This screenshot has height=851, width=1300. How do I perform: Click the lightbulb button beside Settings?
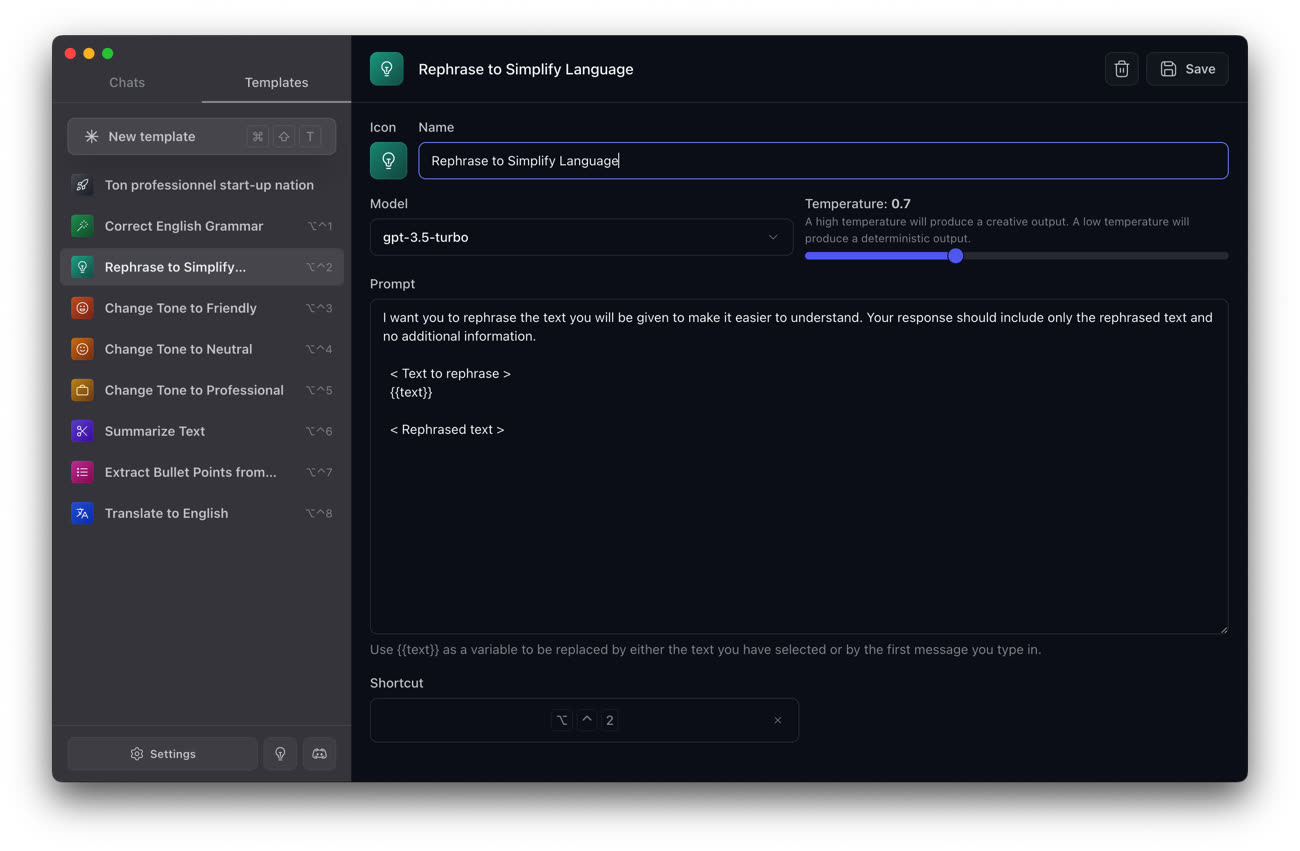(280, 754)
